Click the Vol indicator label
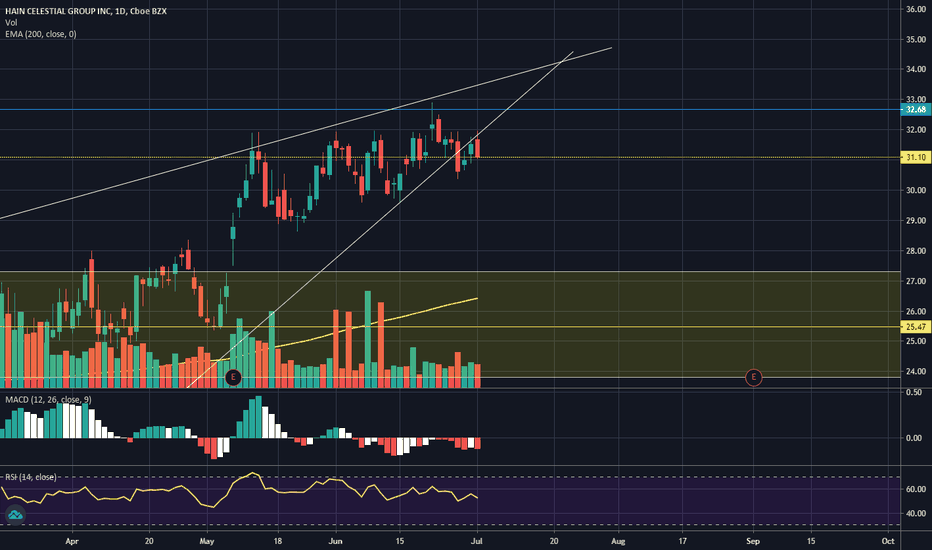Viewport: 932px width, 550px height. click(x=11, y=23)
